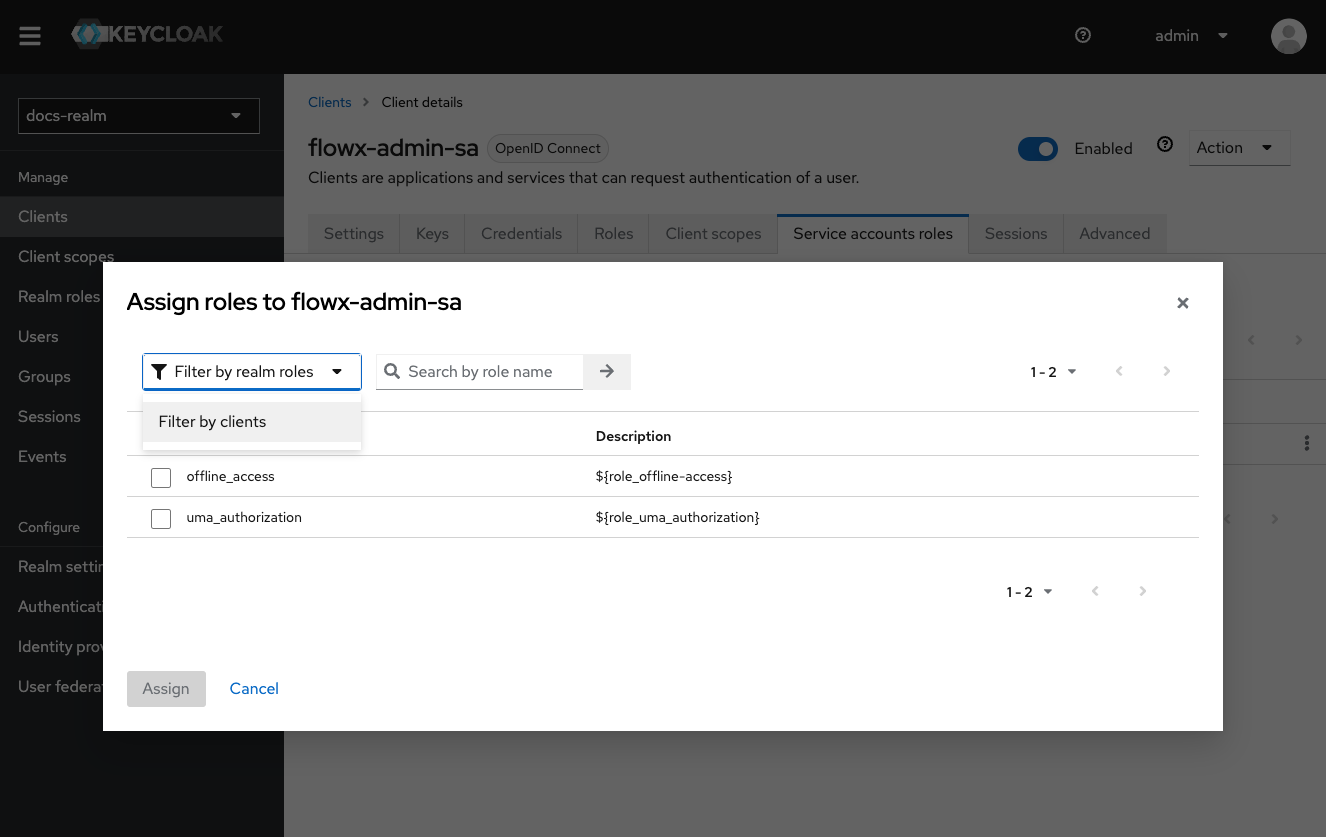This screenshot has height=837, width=1326.
Task: Check the uma_authorization role checkbox
Action: tap(161, 519)
